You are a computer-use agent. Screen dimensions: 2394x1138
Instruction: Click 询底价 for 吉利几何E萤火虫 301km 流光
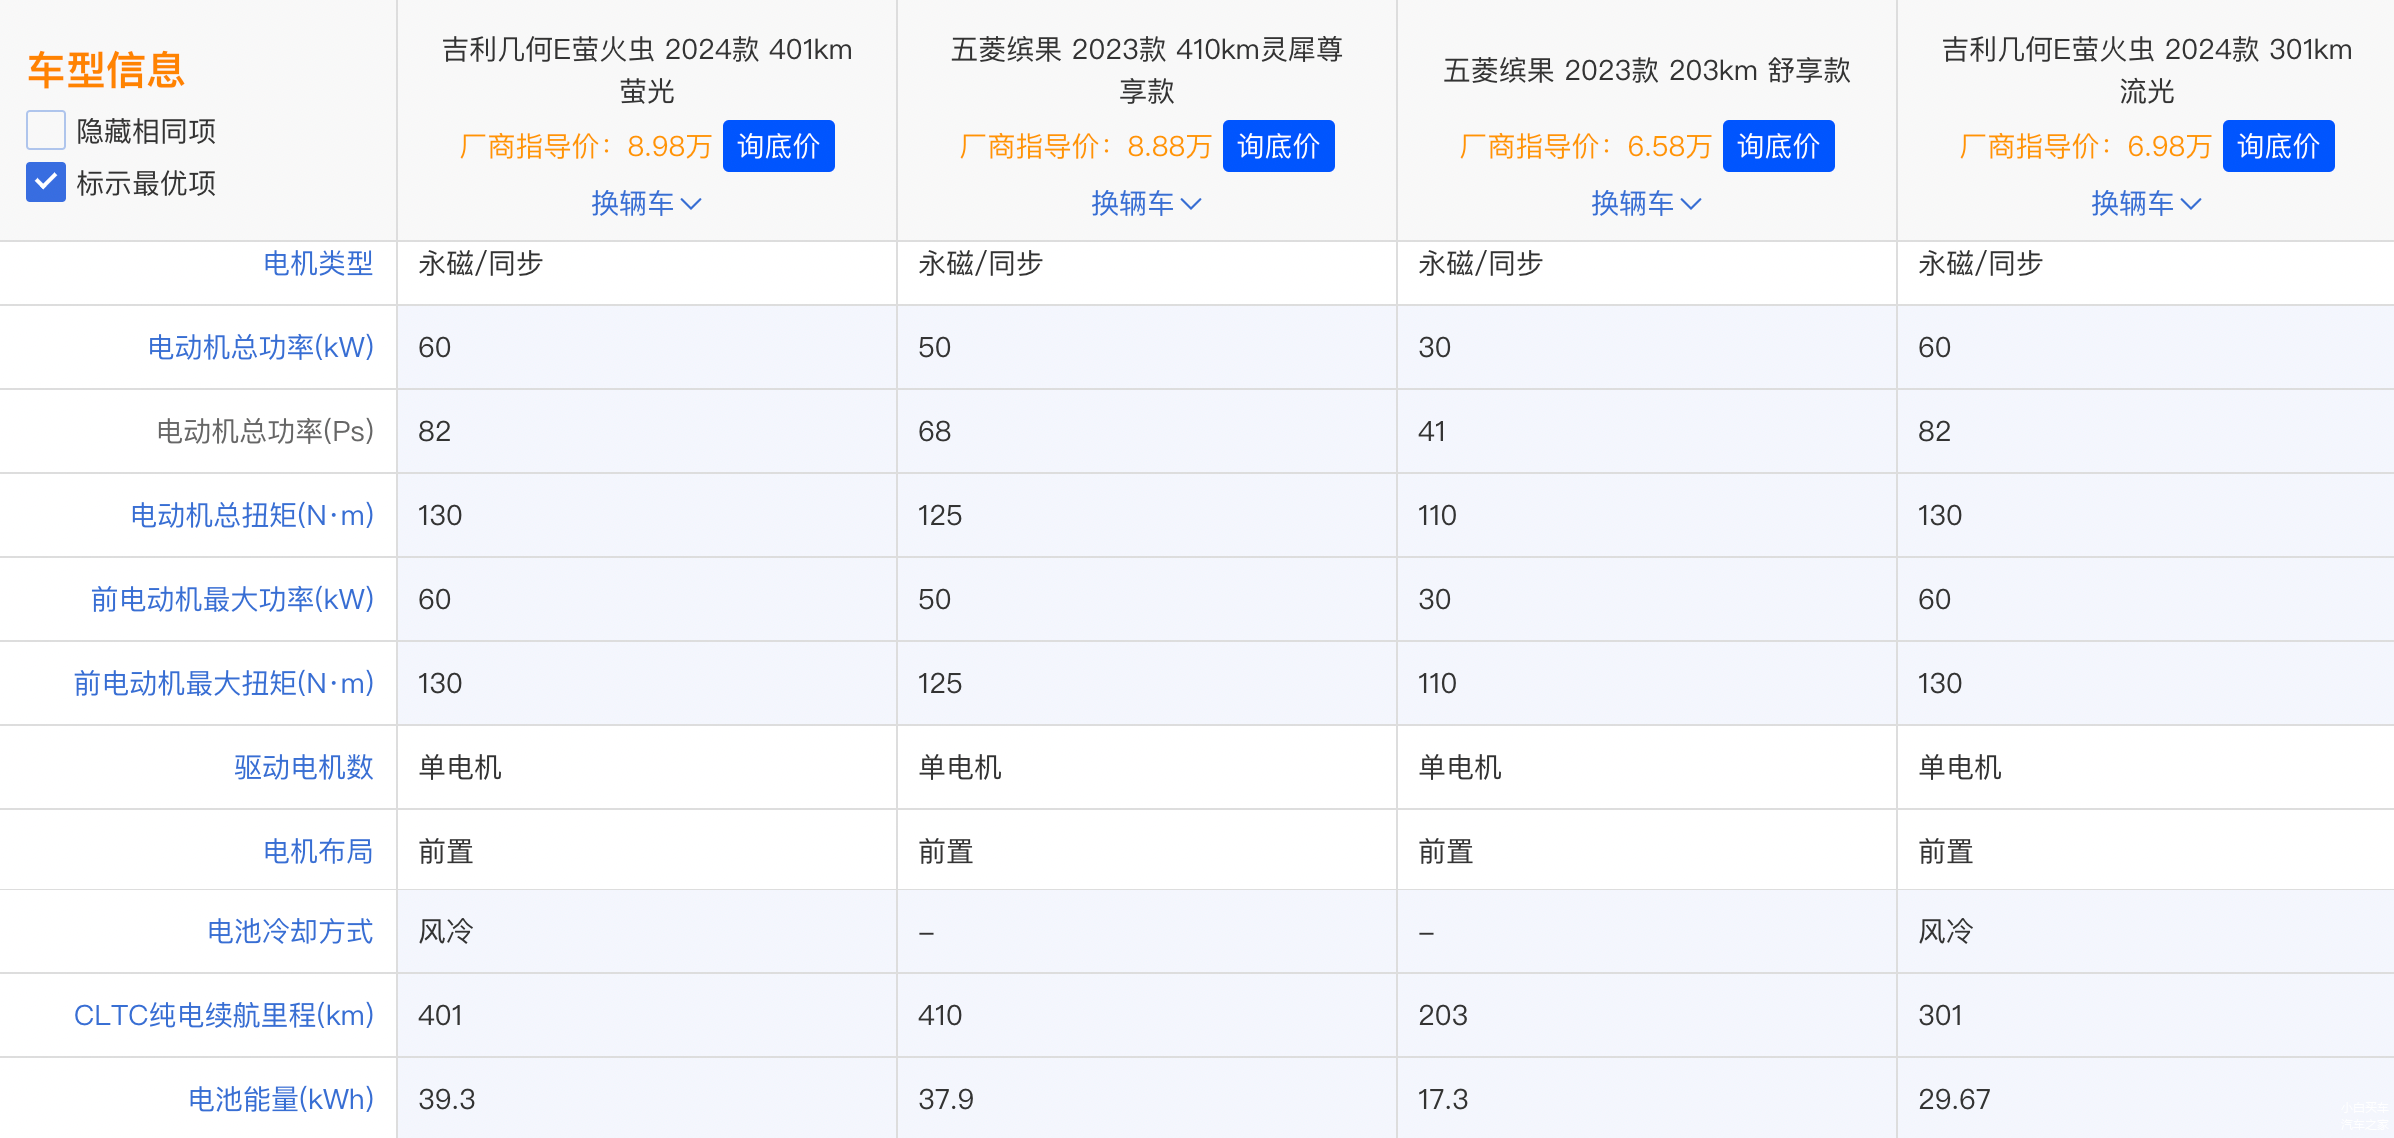[2278, 146]
